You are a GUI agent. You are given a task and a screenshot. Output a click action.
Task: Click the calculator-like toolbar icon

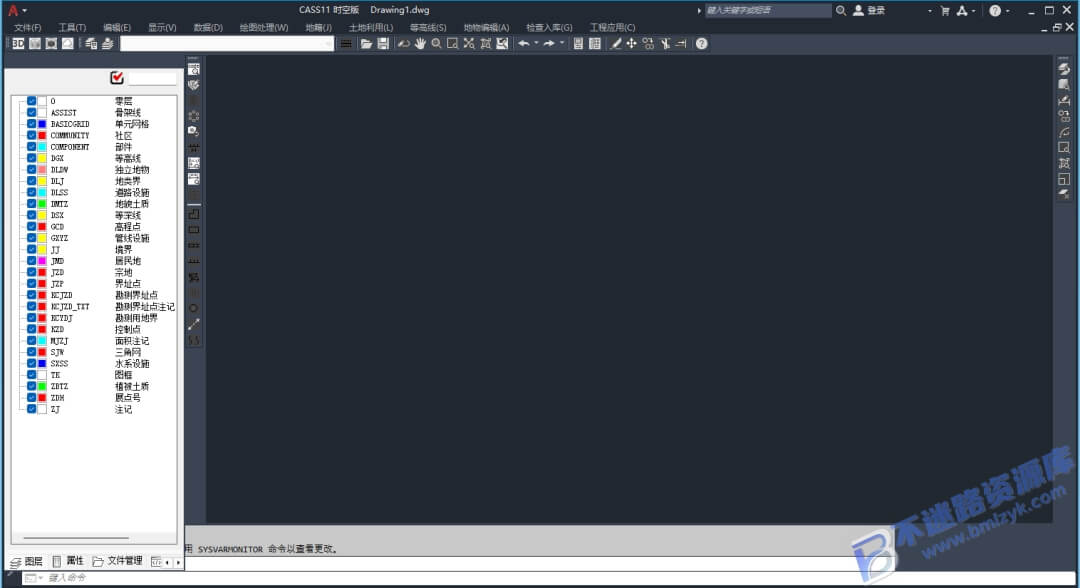pyautogui.click(x=578, y=43)
